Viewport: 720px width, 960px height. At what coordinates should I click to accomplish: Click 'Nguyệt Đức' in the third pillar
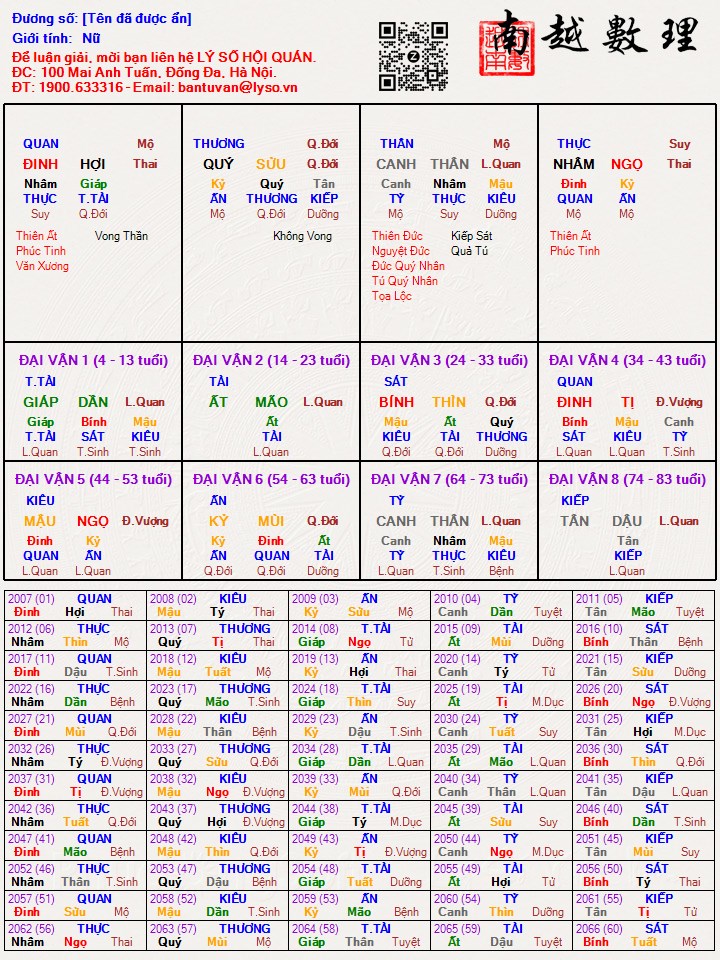pos(401,250)
